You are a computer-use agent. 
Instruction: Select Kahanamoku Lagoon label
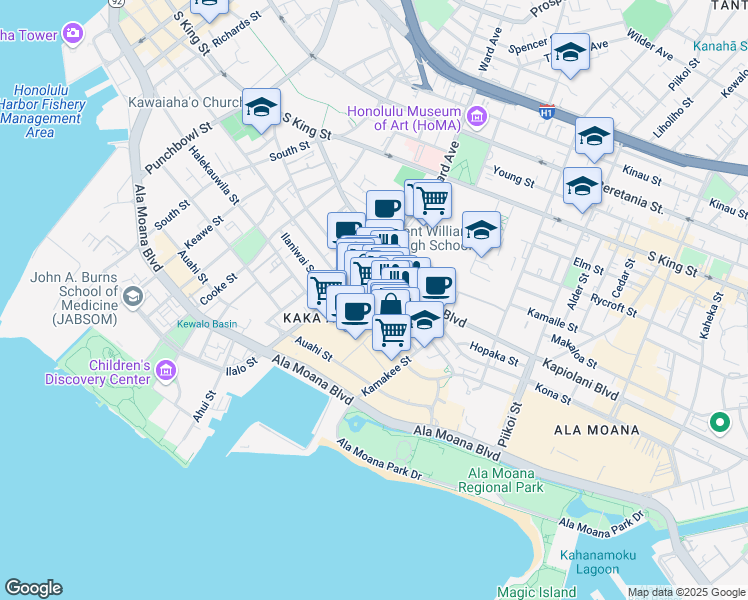click(598, 562)
